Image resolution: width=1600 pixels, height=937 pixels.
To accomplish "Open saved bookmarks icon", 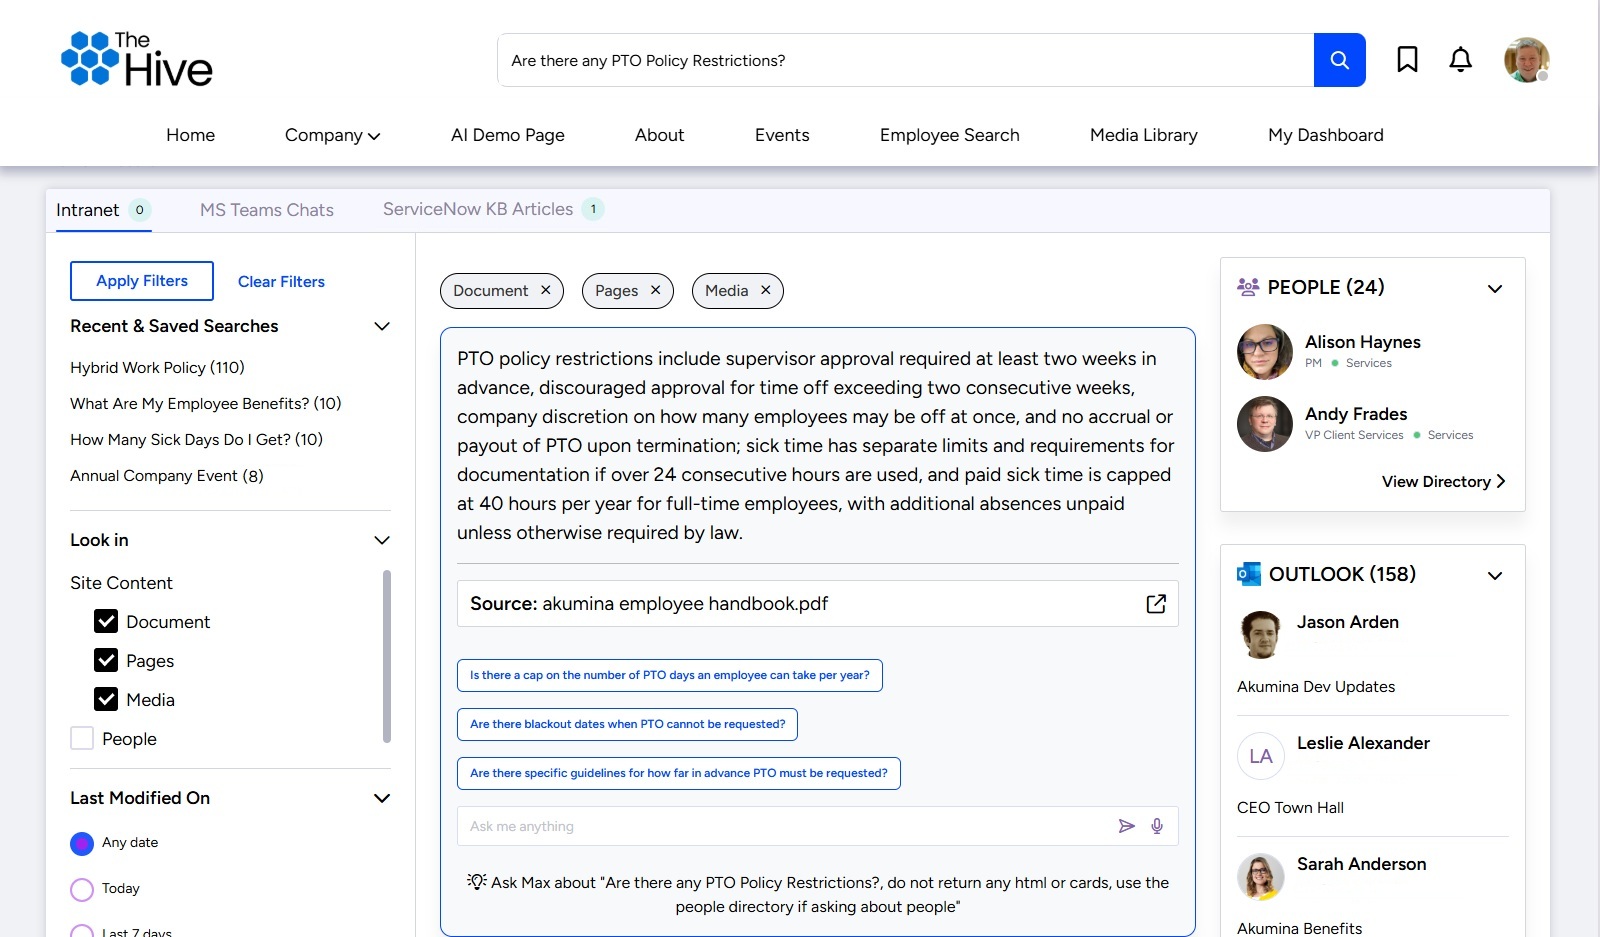I will tap(1407, 60).
